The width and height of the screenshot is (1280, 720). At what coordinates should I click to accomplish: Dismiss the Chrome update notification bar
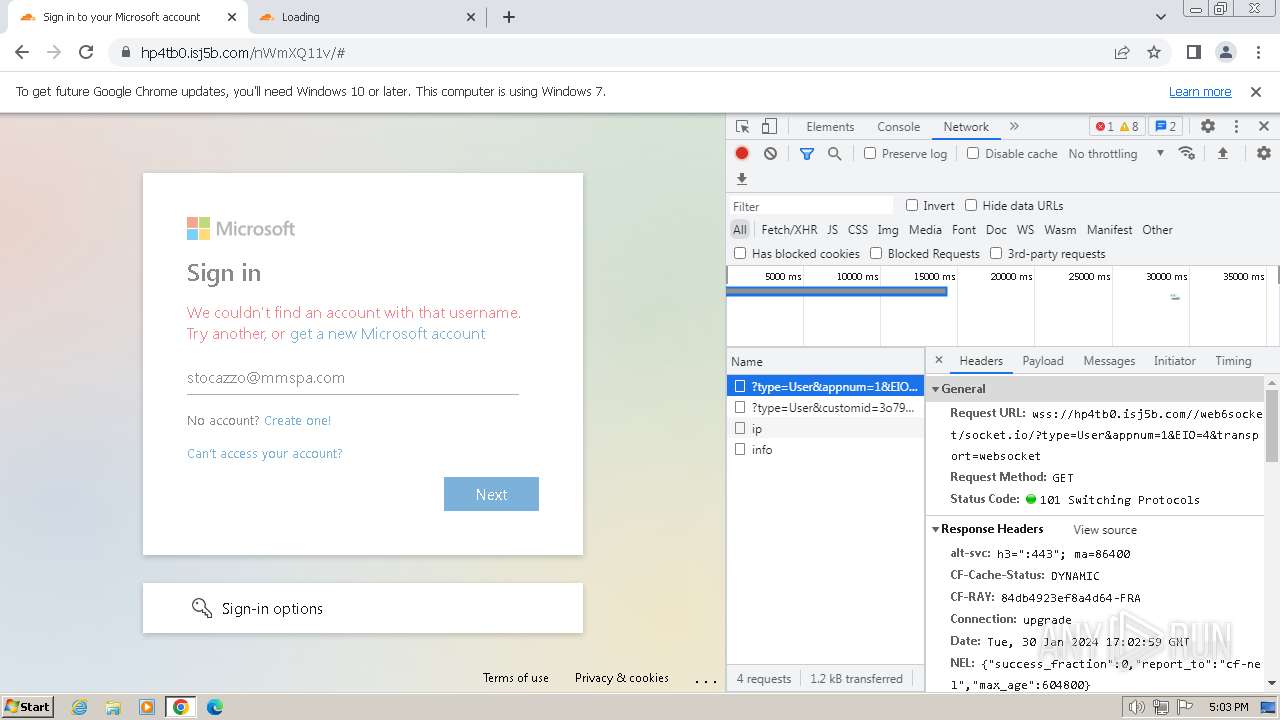point(1256,91)
